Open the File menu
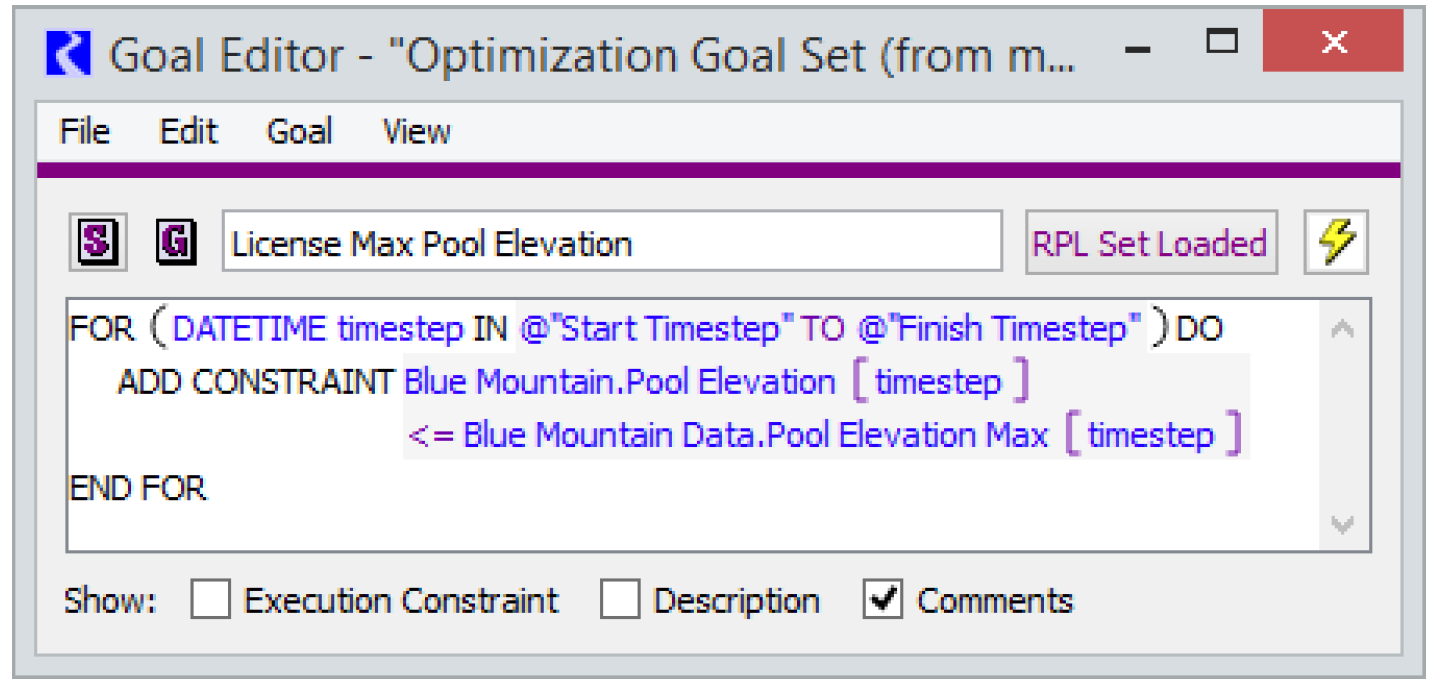1434x683 pixels. (x=84, y=132)
